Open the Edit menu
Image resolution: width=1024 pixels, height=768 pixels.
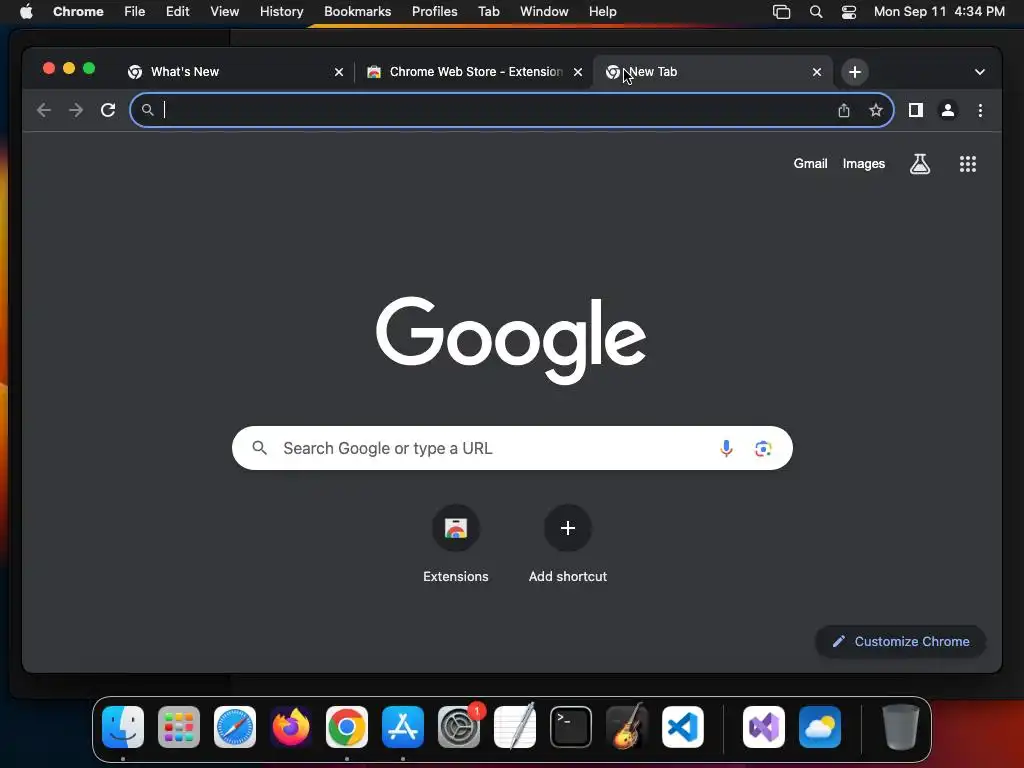177,12
